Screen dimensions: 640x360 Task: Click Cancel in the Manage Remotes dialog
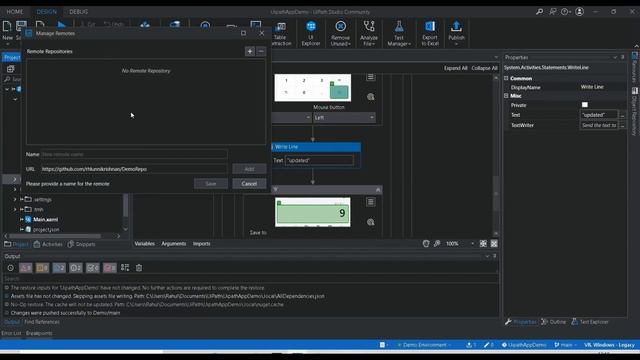pyautogui.click(x=249, y=184)
